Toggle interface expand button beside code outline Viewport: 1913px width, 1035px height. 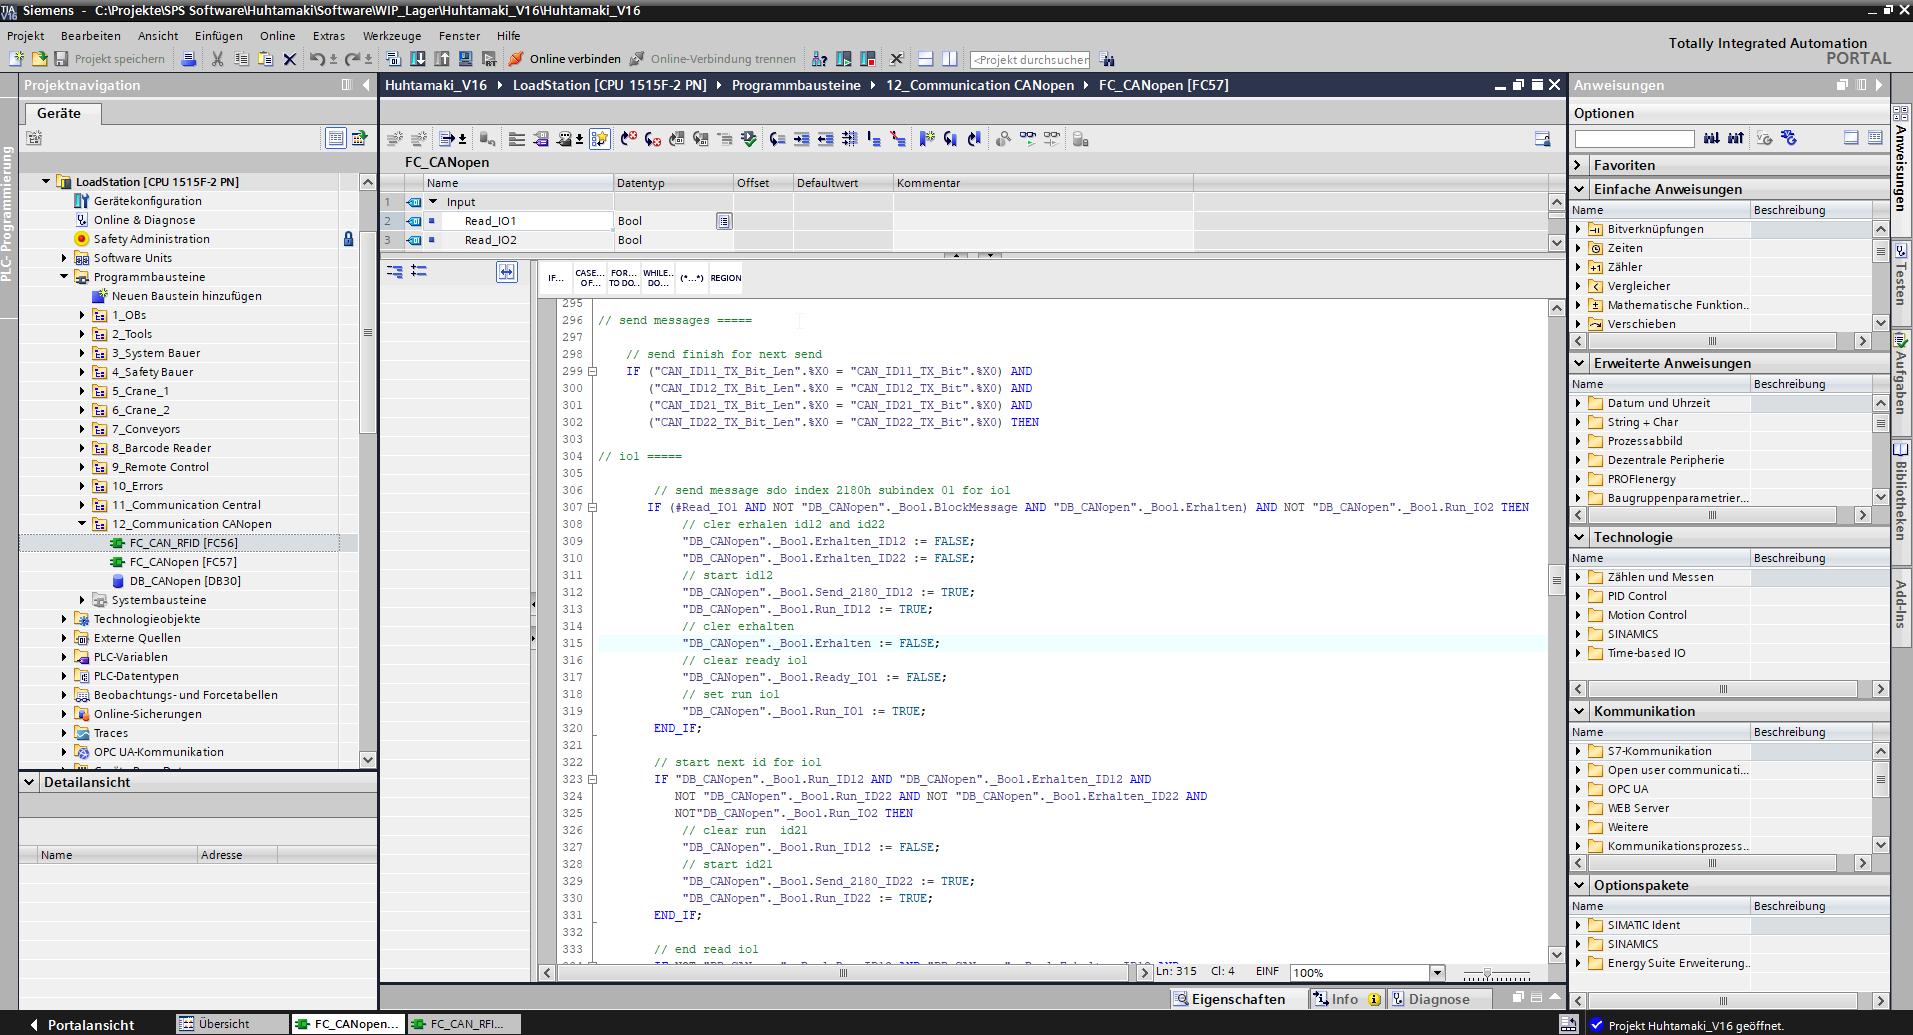point(507,272)
